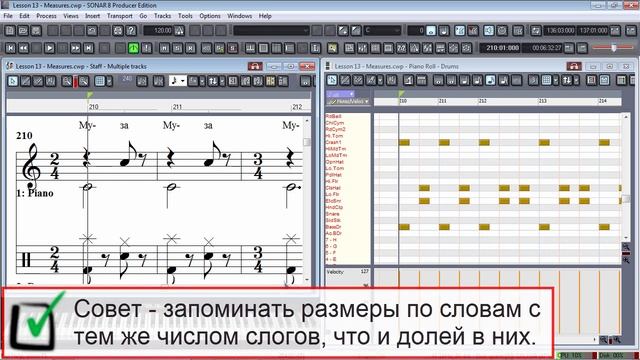Rewind to start with transport button

[x=11, y=48]
